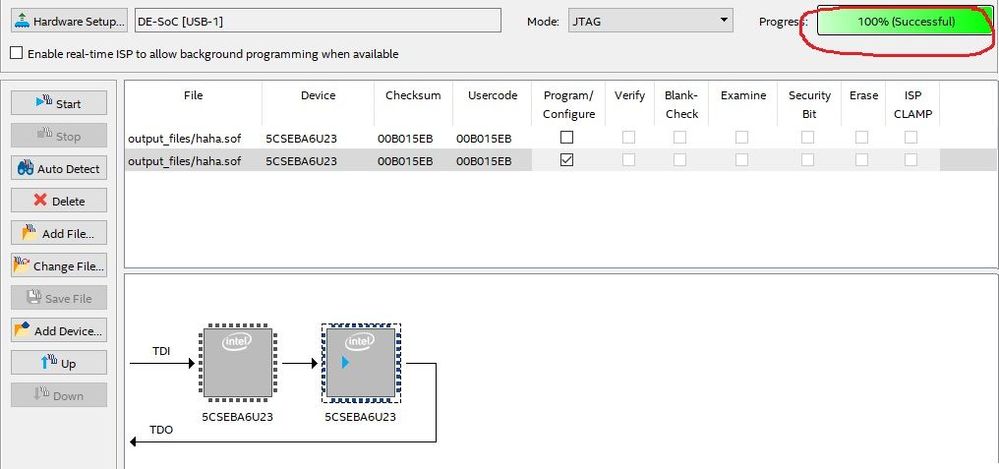The image size is (999, 469).
Task: Check Program/Configure for first haha.sof row
Action: coord(567,137)
